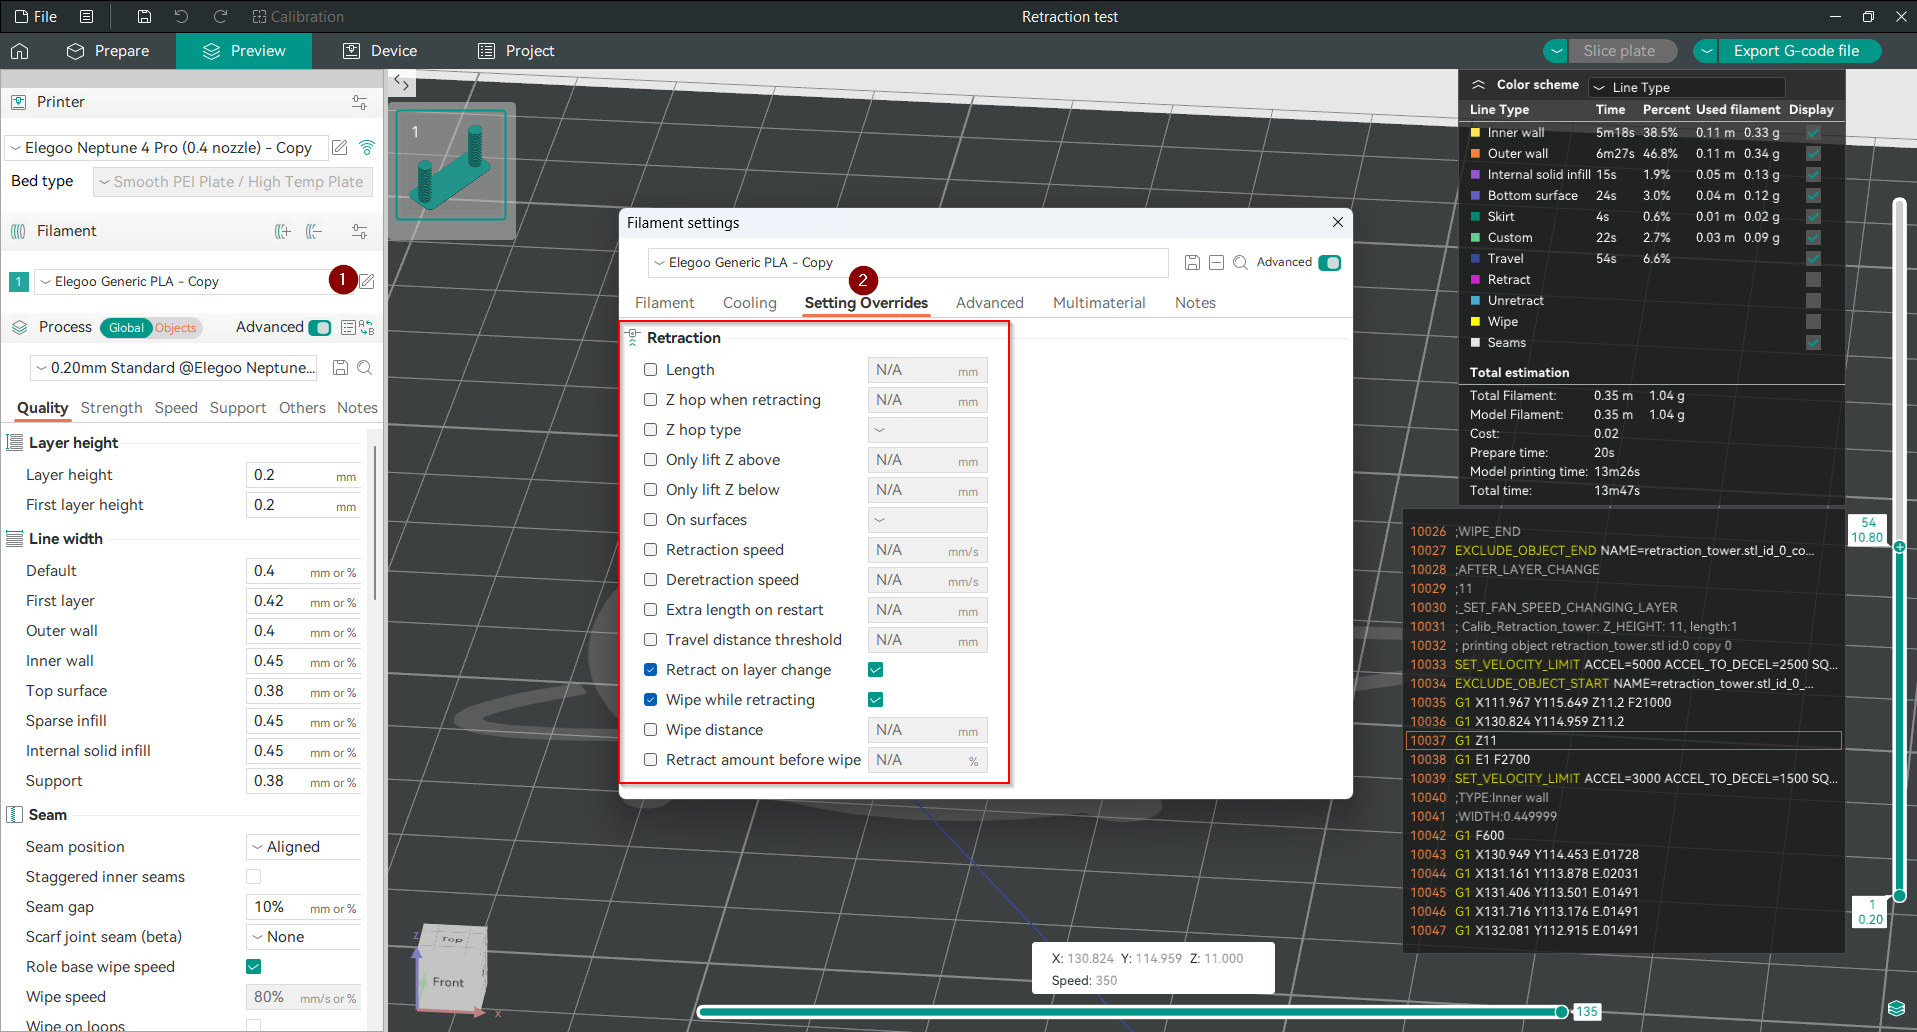Show Retract lines in legend
The height and width of the screenshot is (1032, 1917).
point(1813,280)
